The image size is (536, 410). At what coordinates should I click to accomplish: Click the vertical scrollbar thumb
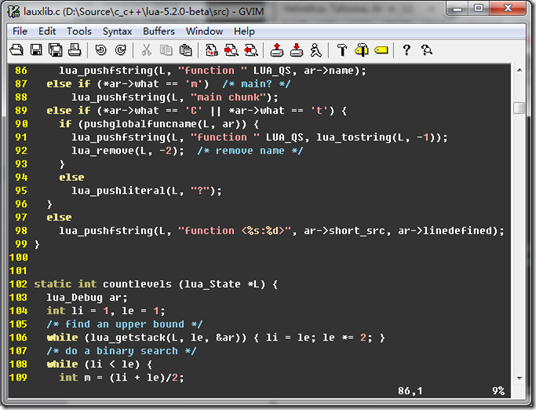pos(519,108)
